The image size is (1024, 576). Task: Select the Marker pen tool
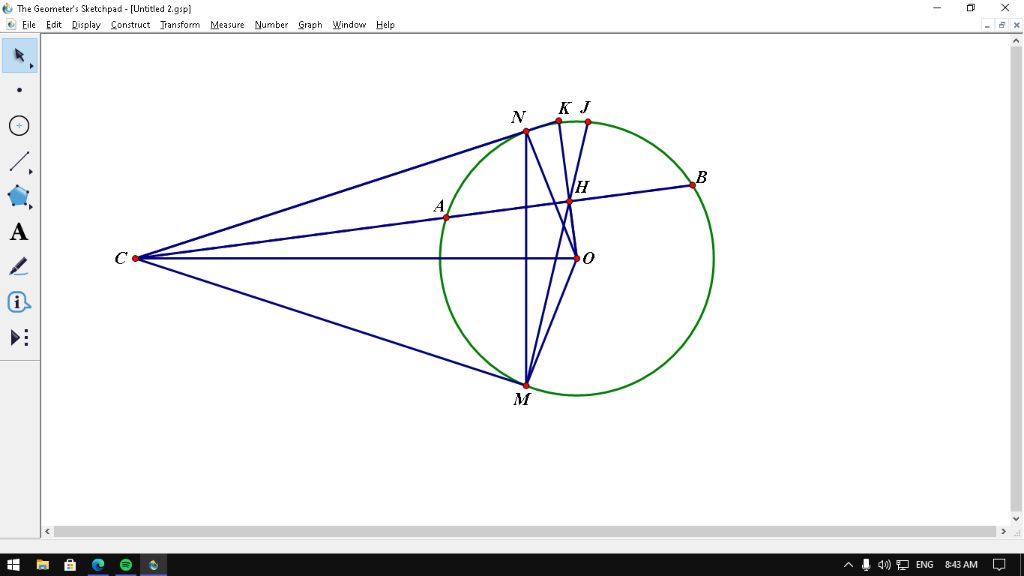click(x=19, y=266)
